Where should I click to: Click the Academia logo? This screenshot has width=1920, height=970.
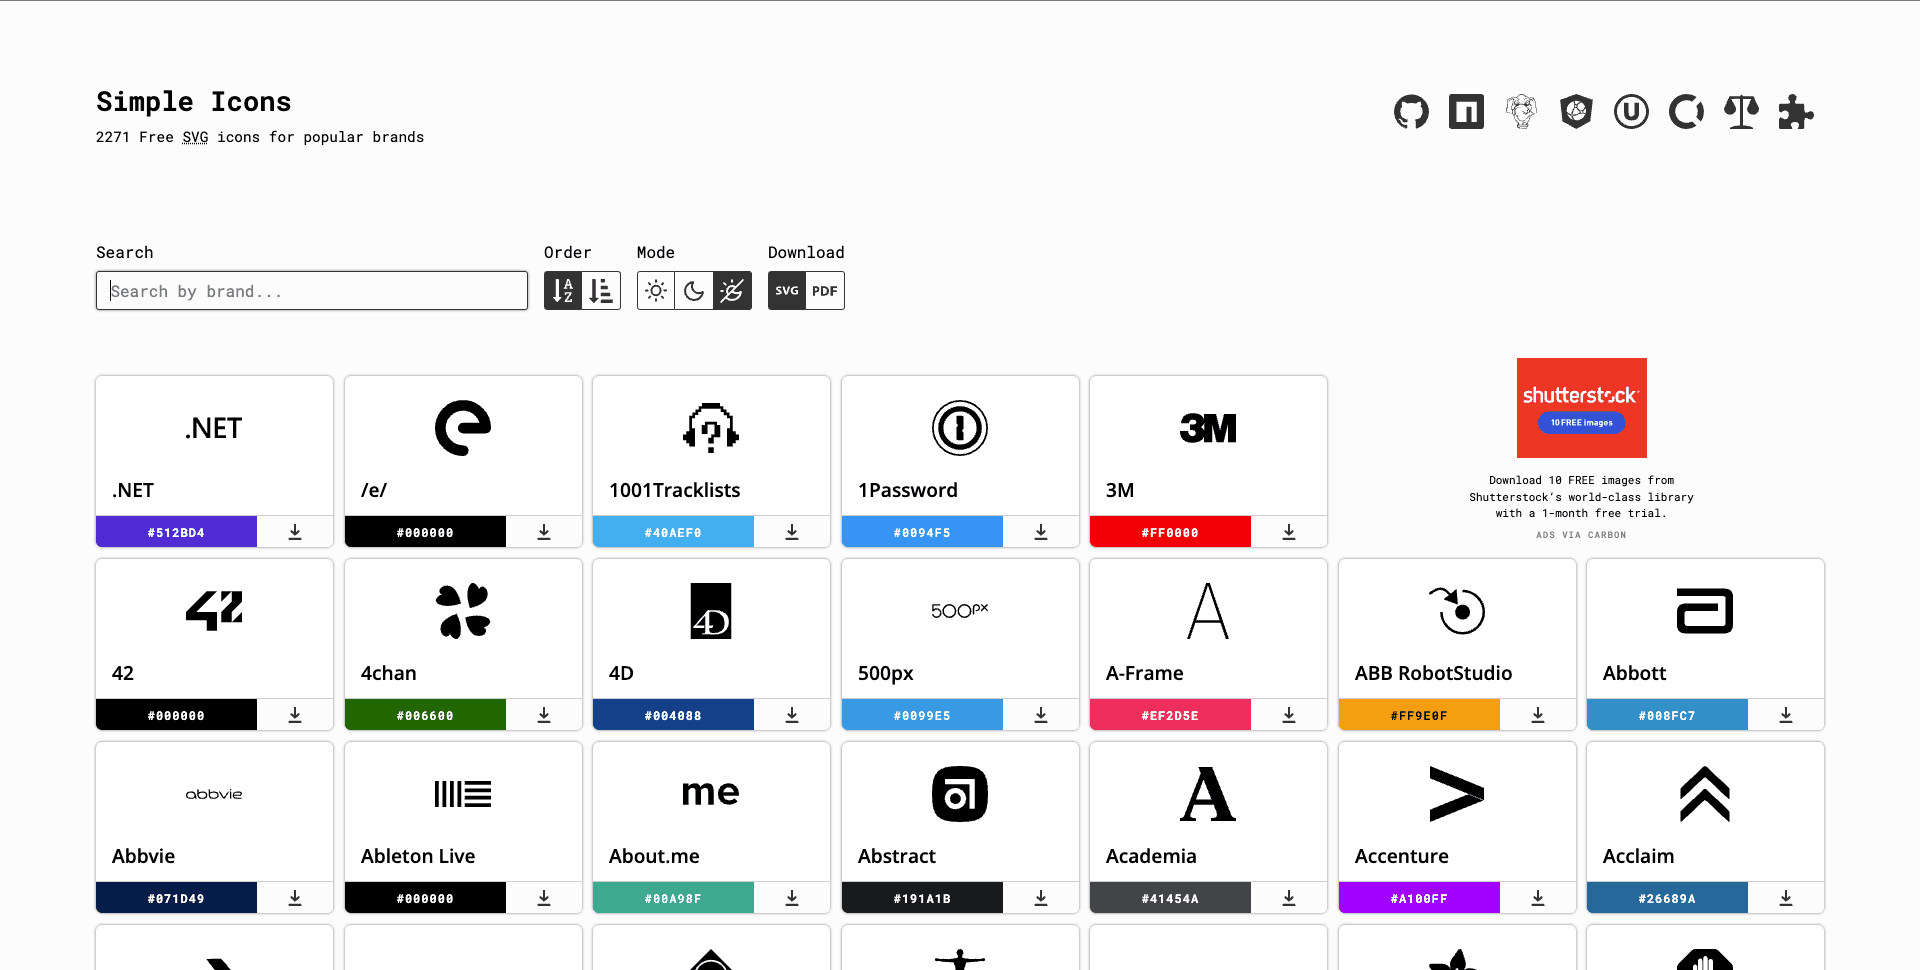pyautogui.click(x=1208, y=794)
